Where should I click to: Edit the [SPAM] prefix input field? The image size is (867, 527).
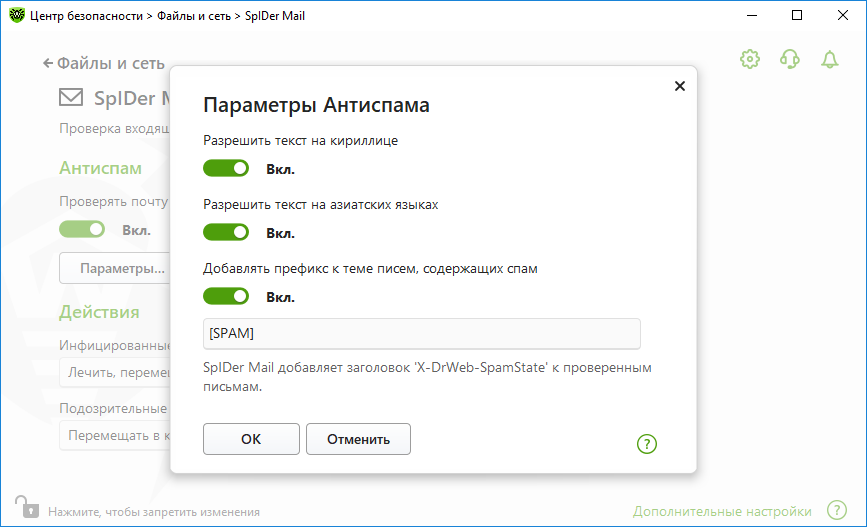pyautogui.click(x=421, y=333)
